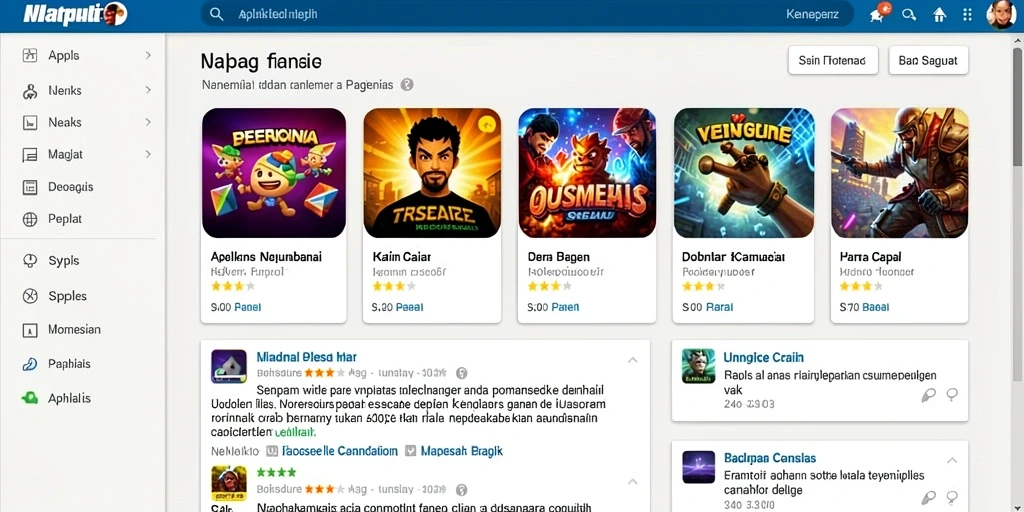Open user profile avatar at top right
1024x512 pixels.
[1001, 14]
